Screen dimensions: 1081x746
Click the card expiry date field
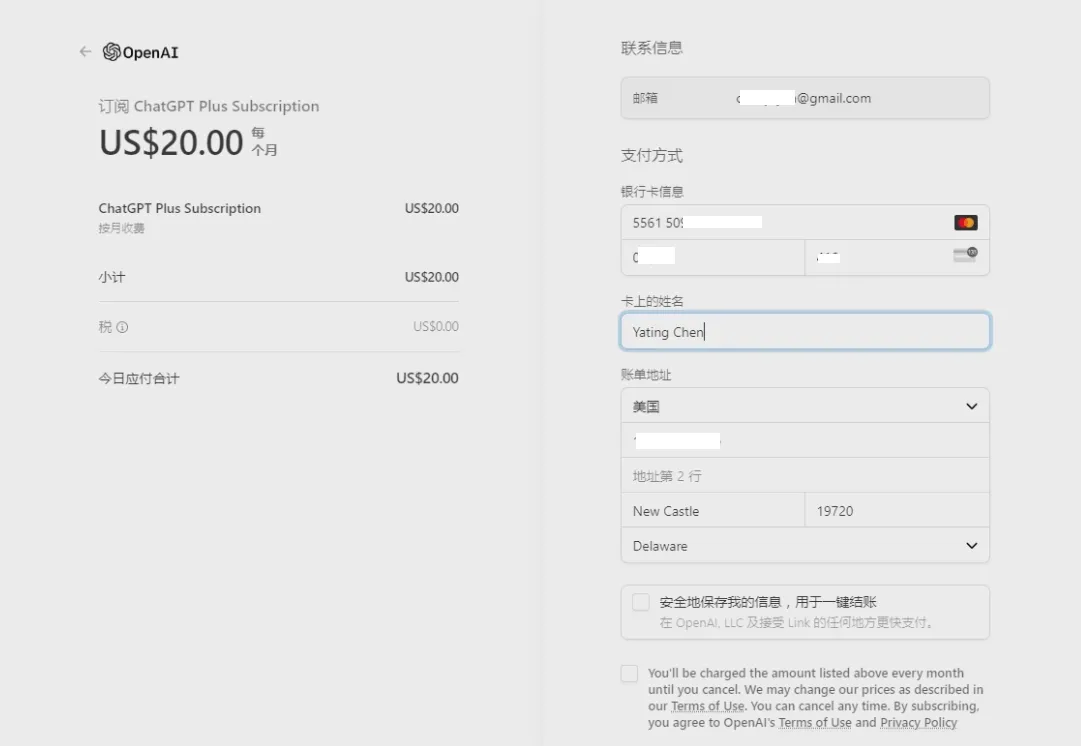point(712,257)
